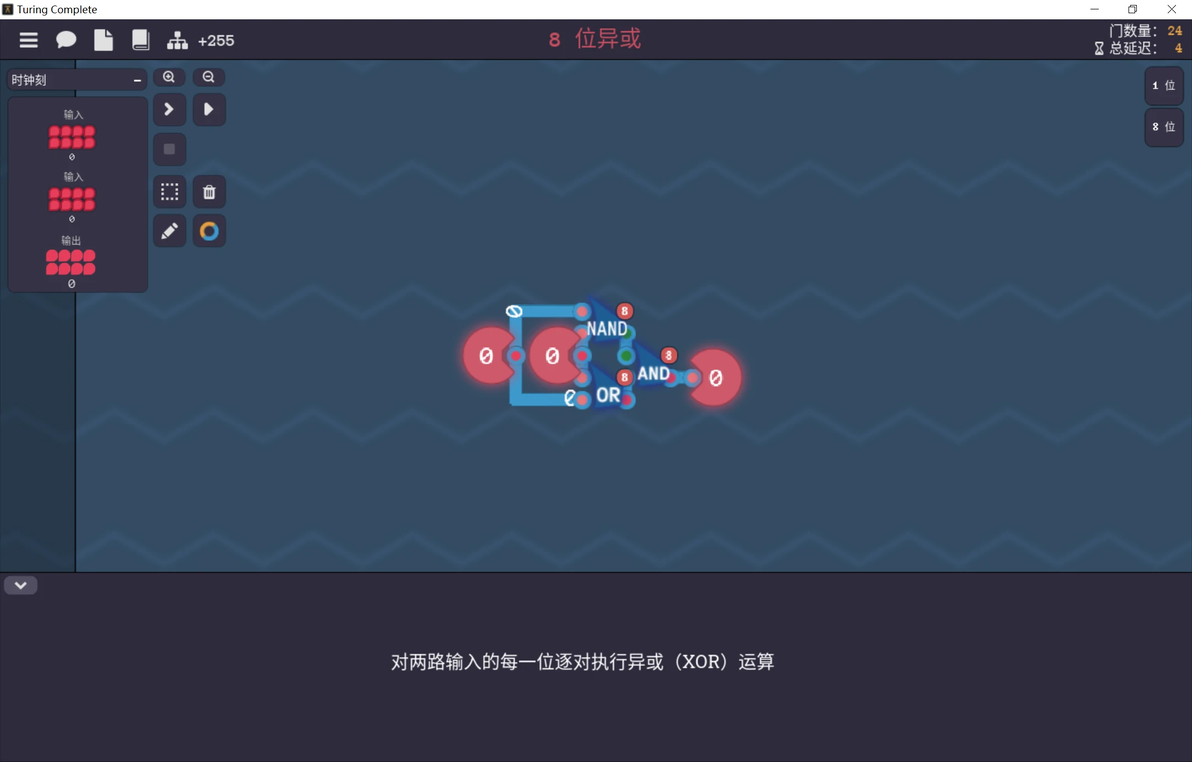Select the OR gate on canvas
Image resolution: width=1192 pixels, height=762 pixels.
click(x=608, y=394)
